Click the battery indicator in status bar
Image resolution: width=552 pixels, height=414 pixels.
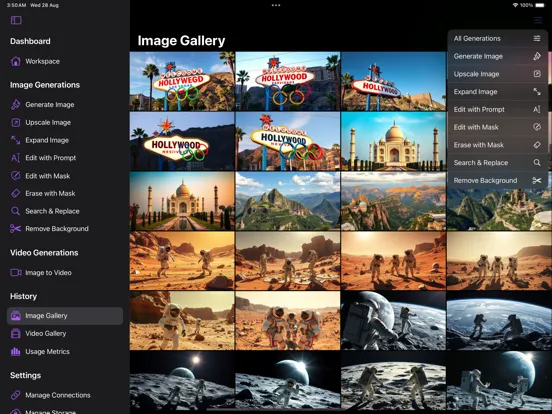pyautogui.click(x=540, y=5)
